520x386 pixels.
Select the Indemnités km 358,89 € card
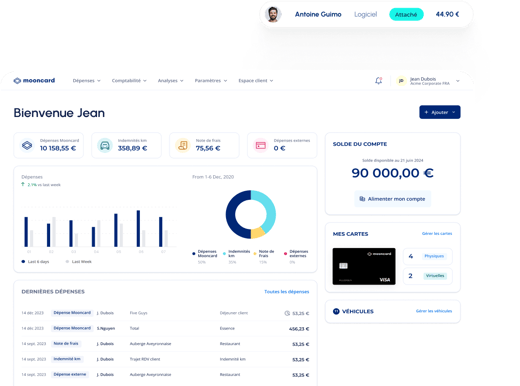pyautogui.click(x=126, y=145)
